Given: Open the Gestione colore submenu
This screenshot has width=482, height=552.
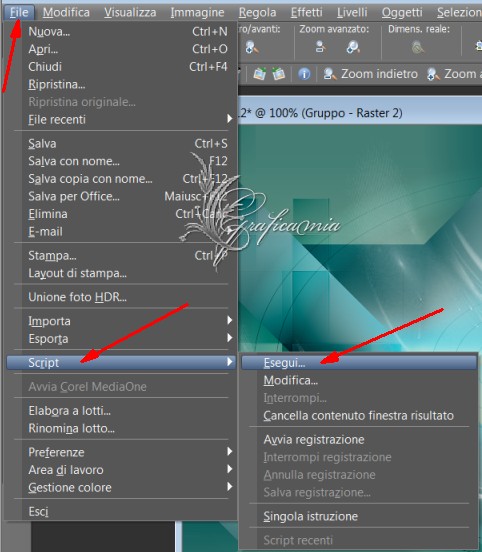Looking at the screenshot, I should tap(121, 487).
